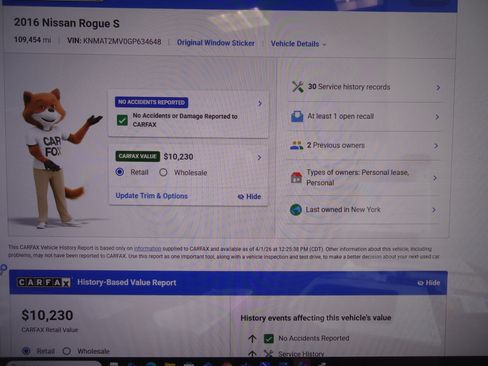Open the open recall row chevron

(437, 117)
